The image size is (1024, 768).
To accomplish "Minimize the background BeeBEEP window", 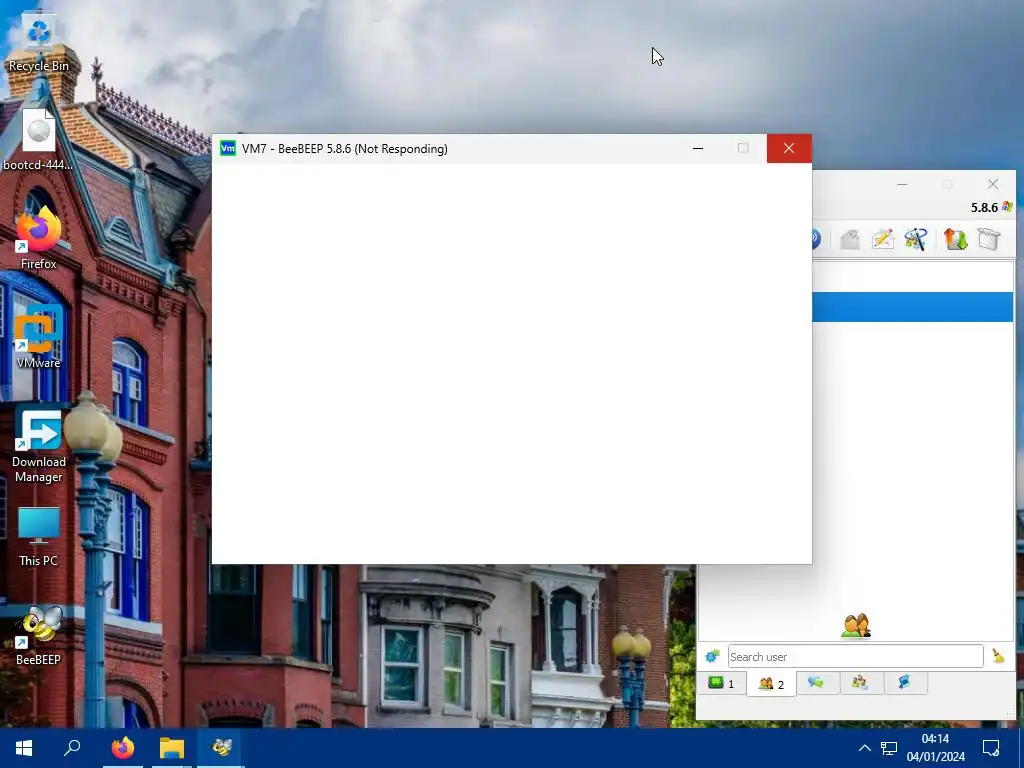I will [x=902, y=184].
